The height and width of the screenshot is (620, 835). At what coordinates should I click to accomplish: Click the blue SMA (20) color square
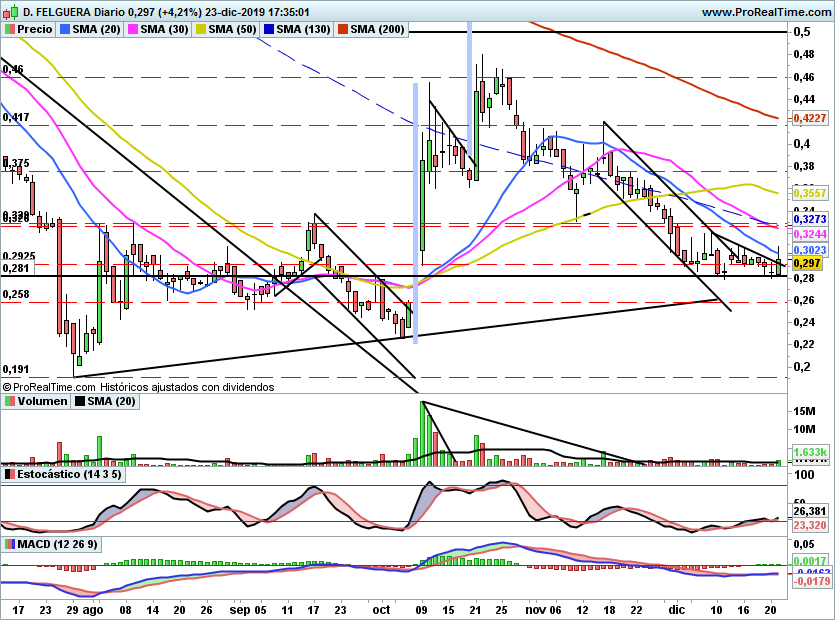pos(66,30)
